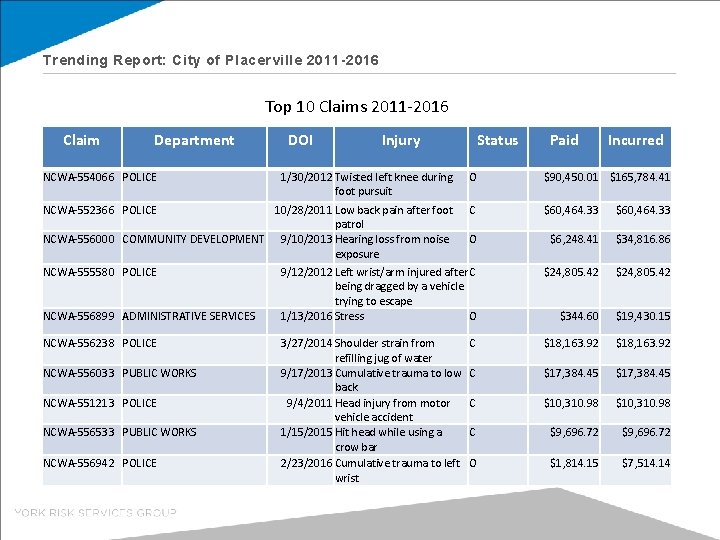Select claim number NCWA-556899
The width and height of the screenshot is (720, 540).
[79, 316]
